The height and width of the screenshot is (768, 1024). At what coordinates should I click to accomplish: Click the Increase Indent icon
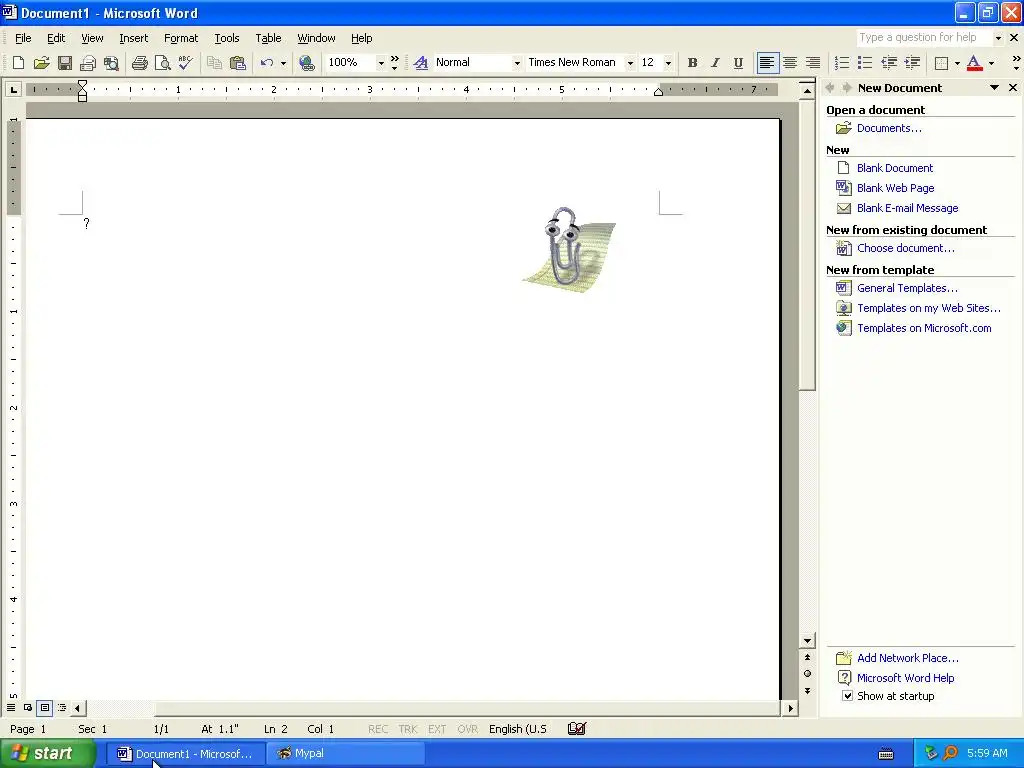tap(912, 63)
